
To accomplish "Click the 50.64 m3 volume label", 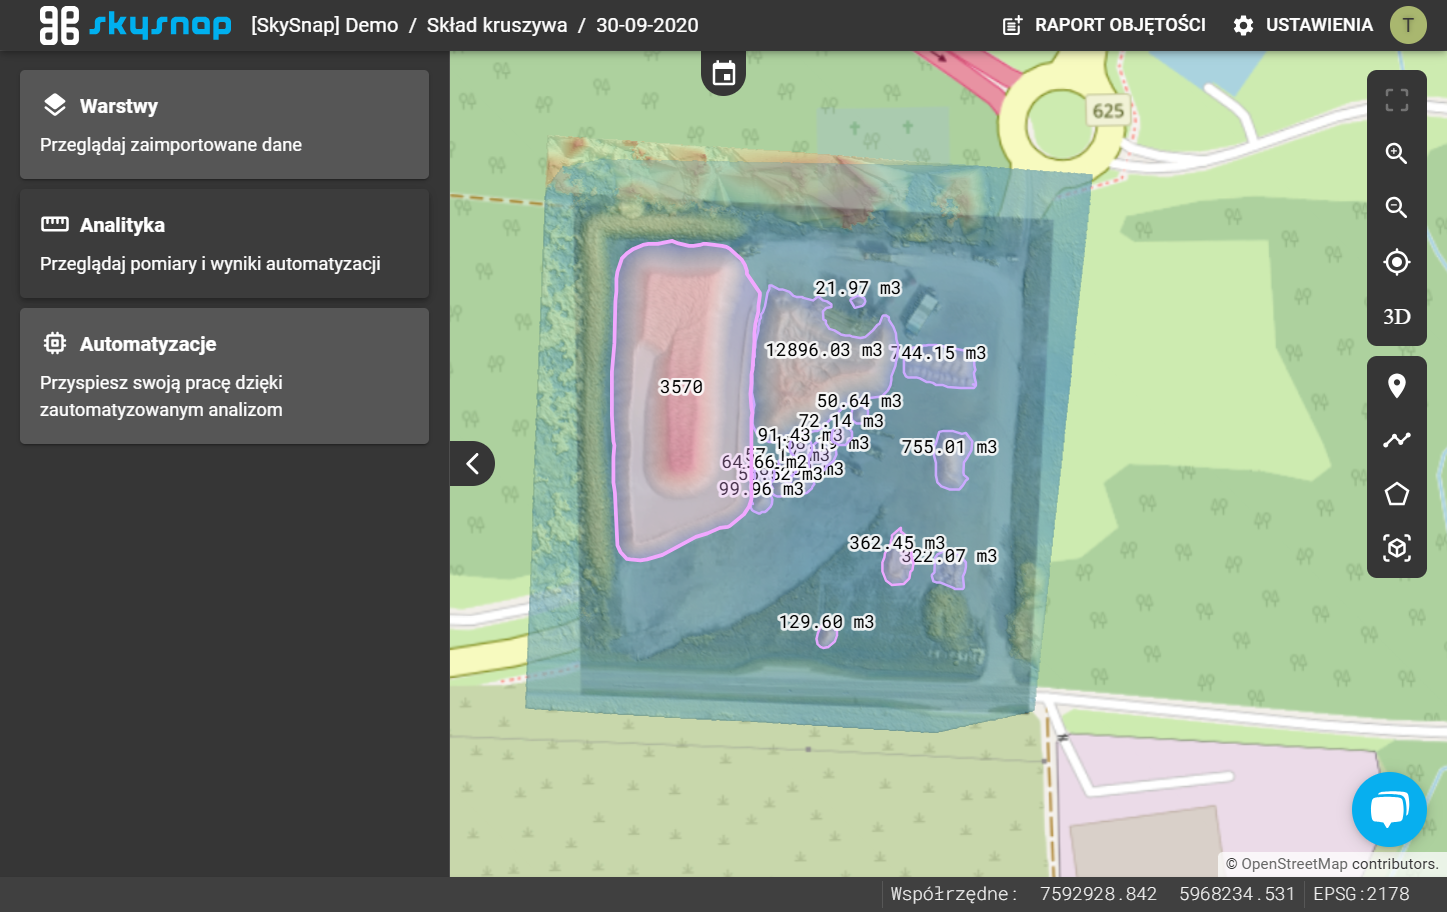I will 859,401.
